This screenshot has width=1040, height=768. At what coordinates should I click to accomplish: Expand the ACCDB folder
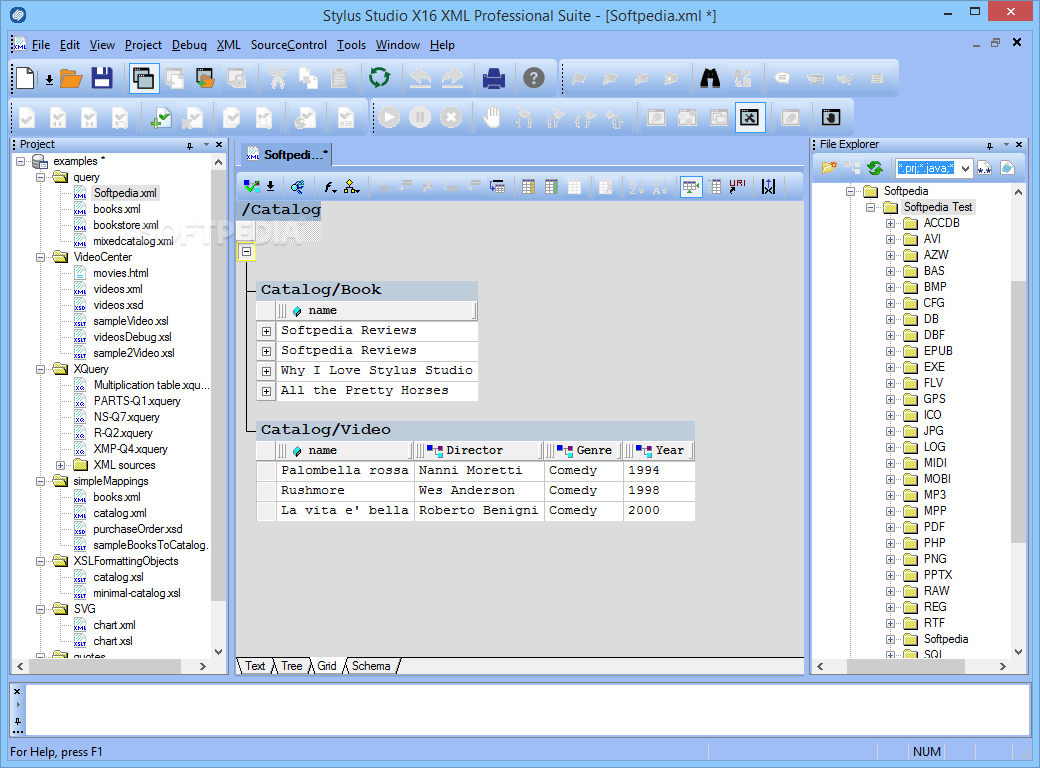tap(890, 224)
